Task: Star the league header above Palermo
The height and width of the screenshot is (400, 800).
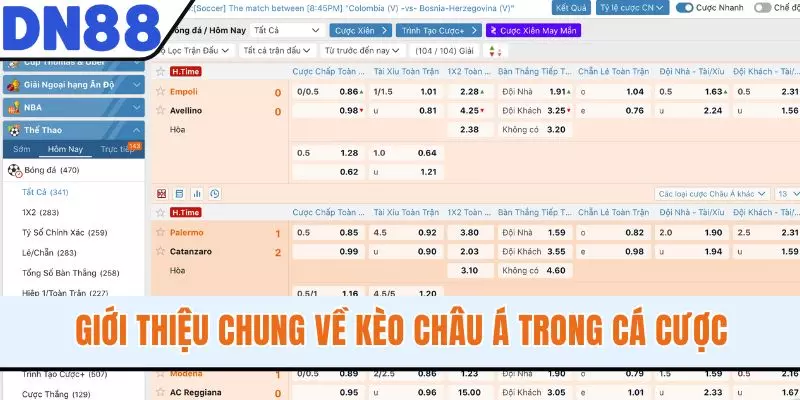Action: pos(161,212)
